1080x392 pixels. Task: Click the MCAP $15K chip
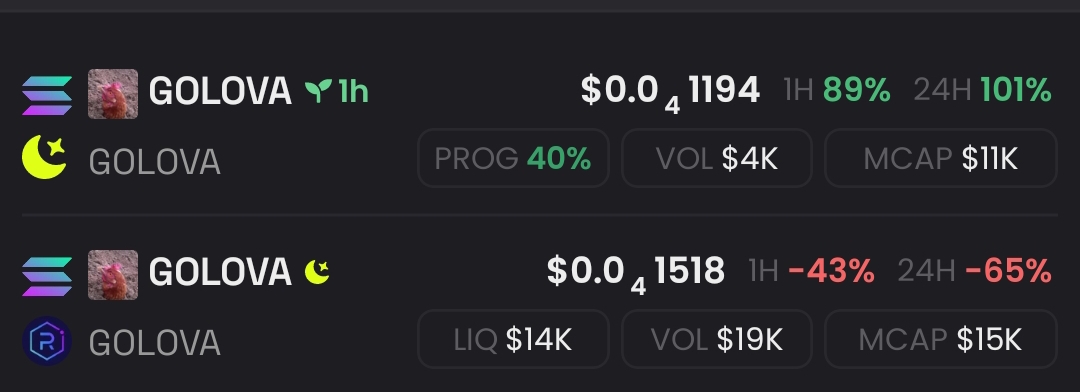(940, 339)
